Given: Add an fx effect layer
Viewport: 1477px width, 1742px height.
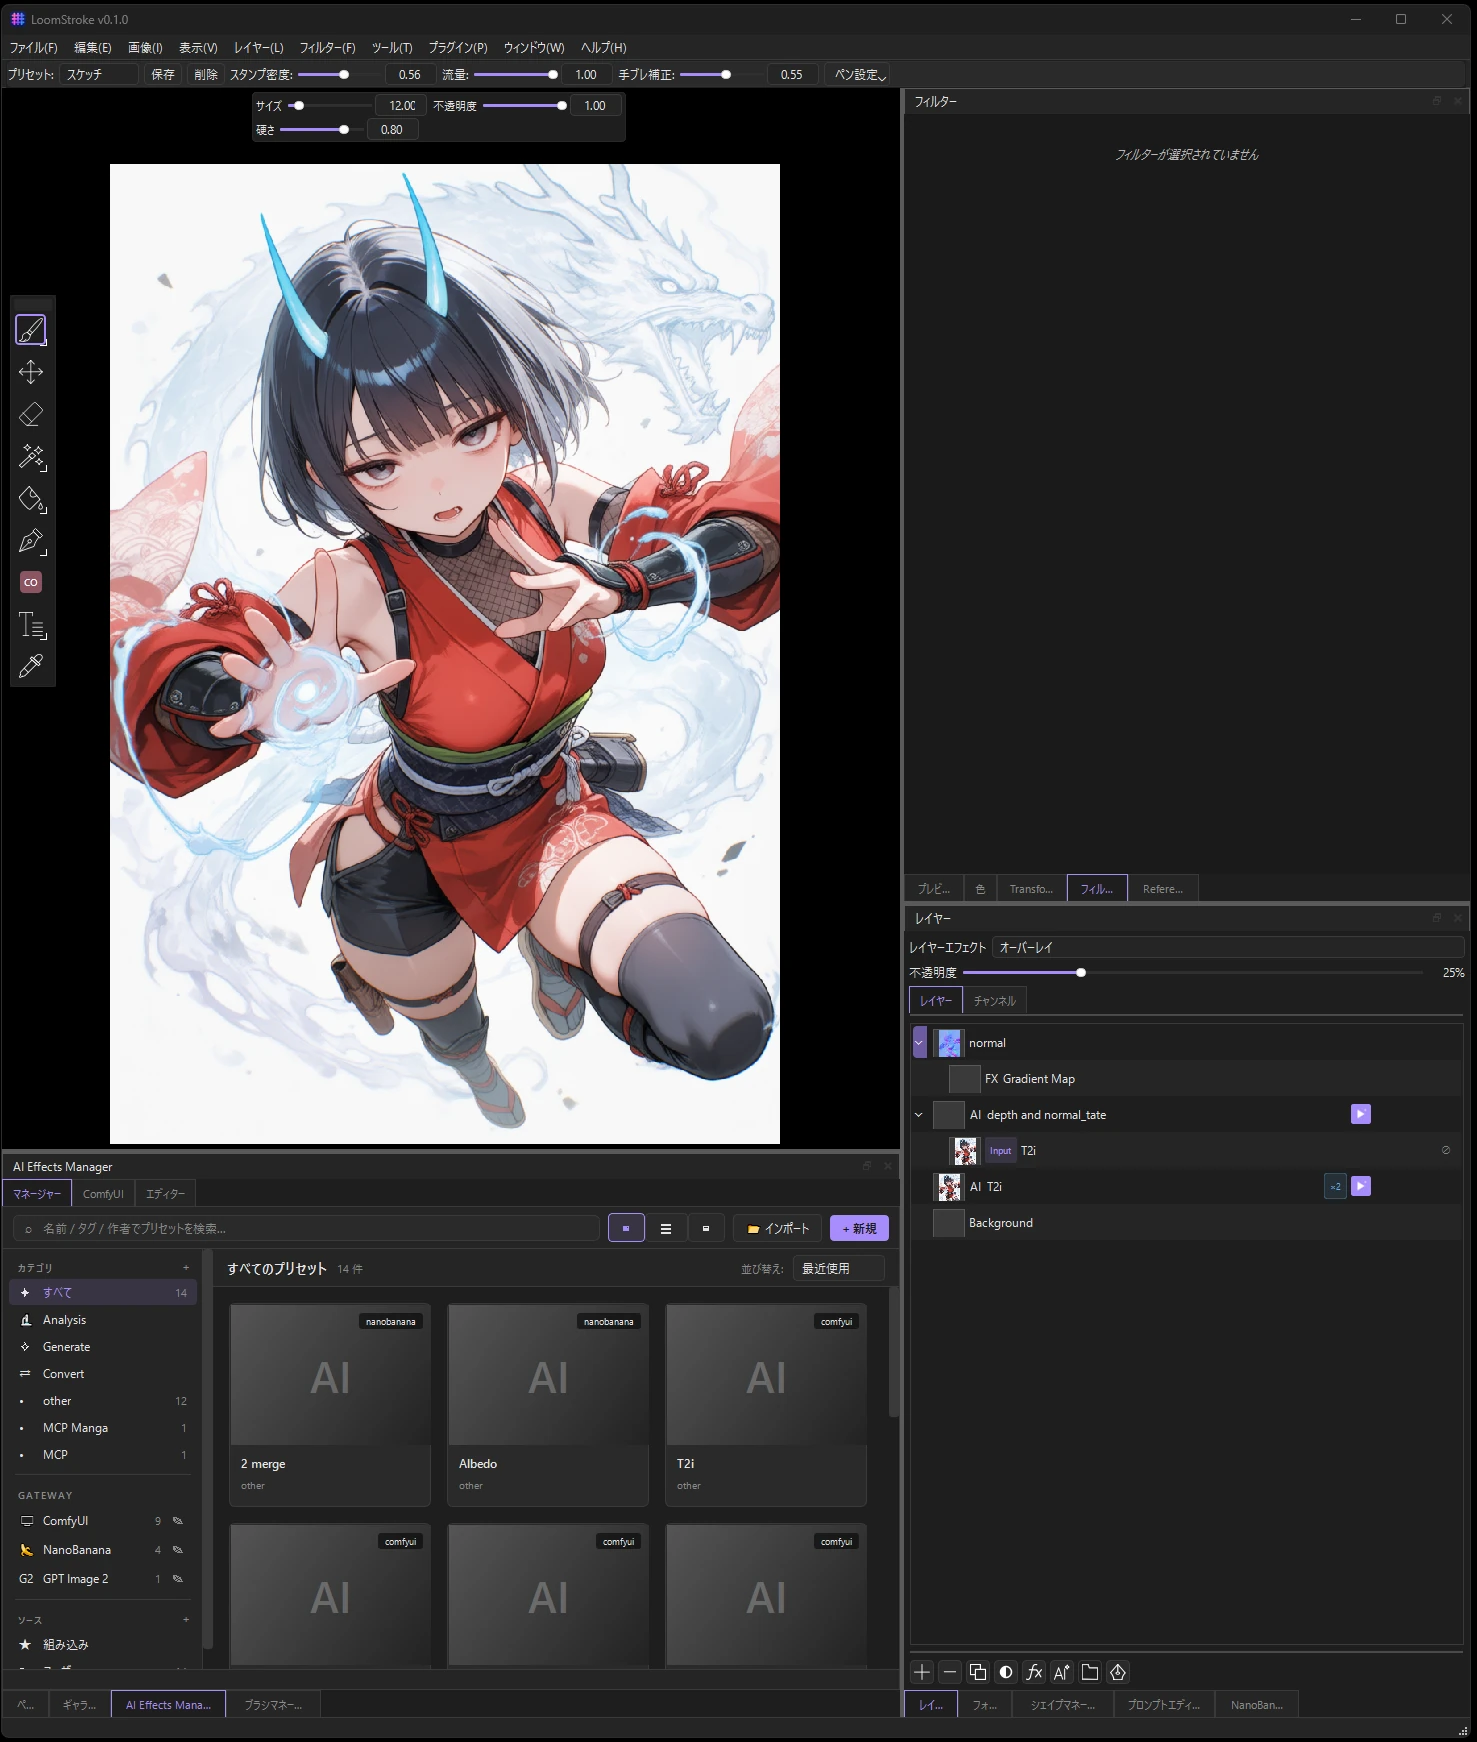Looking at the screenshot, I should [1034, 1672].
